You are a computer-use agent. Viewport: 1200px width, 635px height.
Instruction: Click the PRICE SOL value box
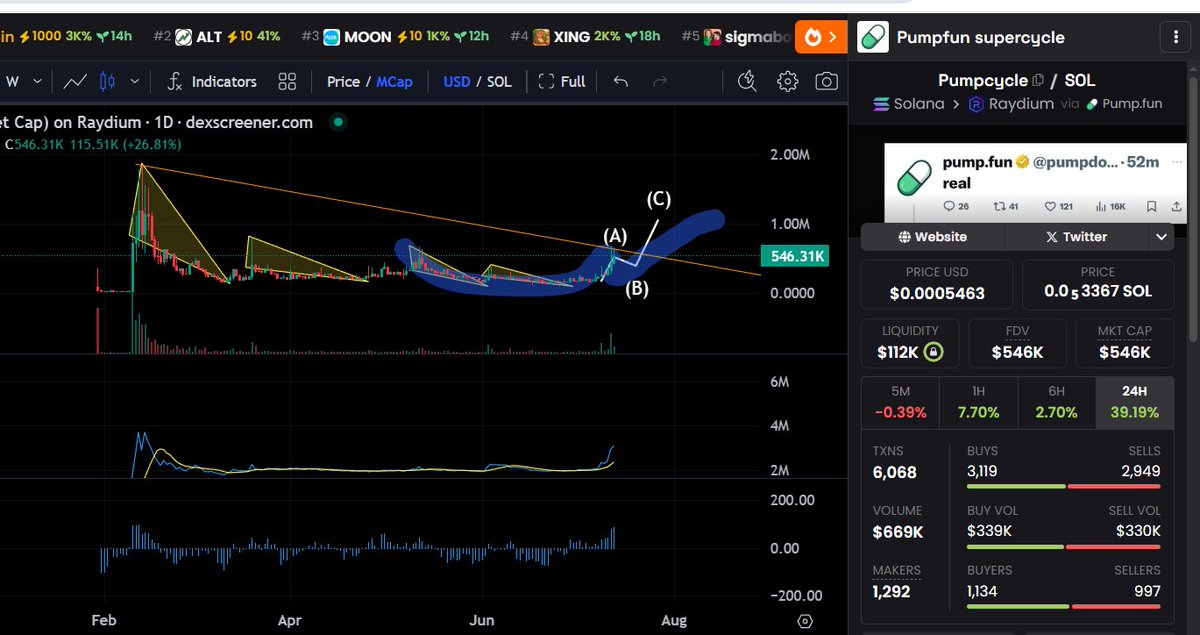(1097, 284)
